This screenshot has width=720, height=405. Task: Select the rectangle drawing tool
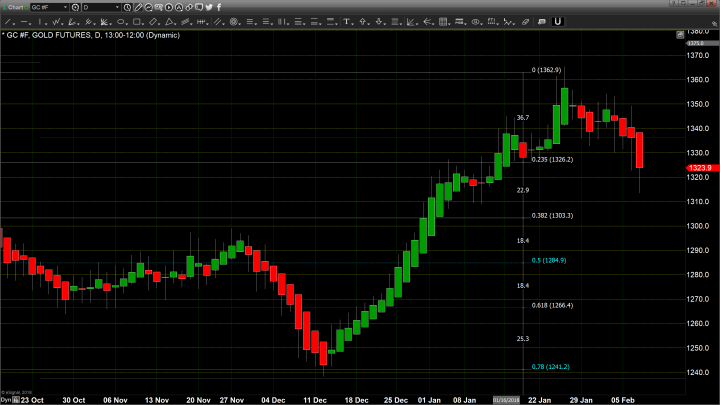click(136, 20)
